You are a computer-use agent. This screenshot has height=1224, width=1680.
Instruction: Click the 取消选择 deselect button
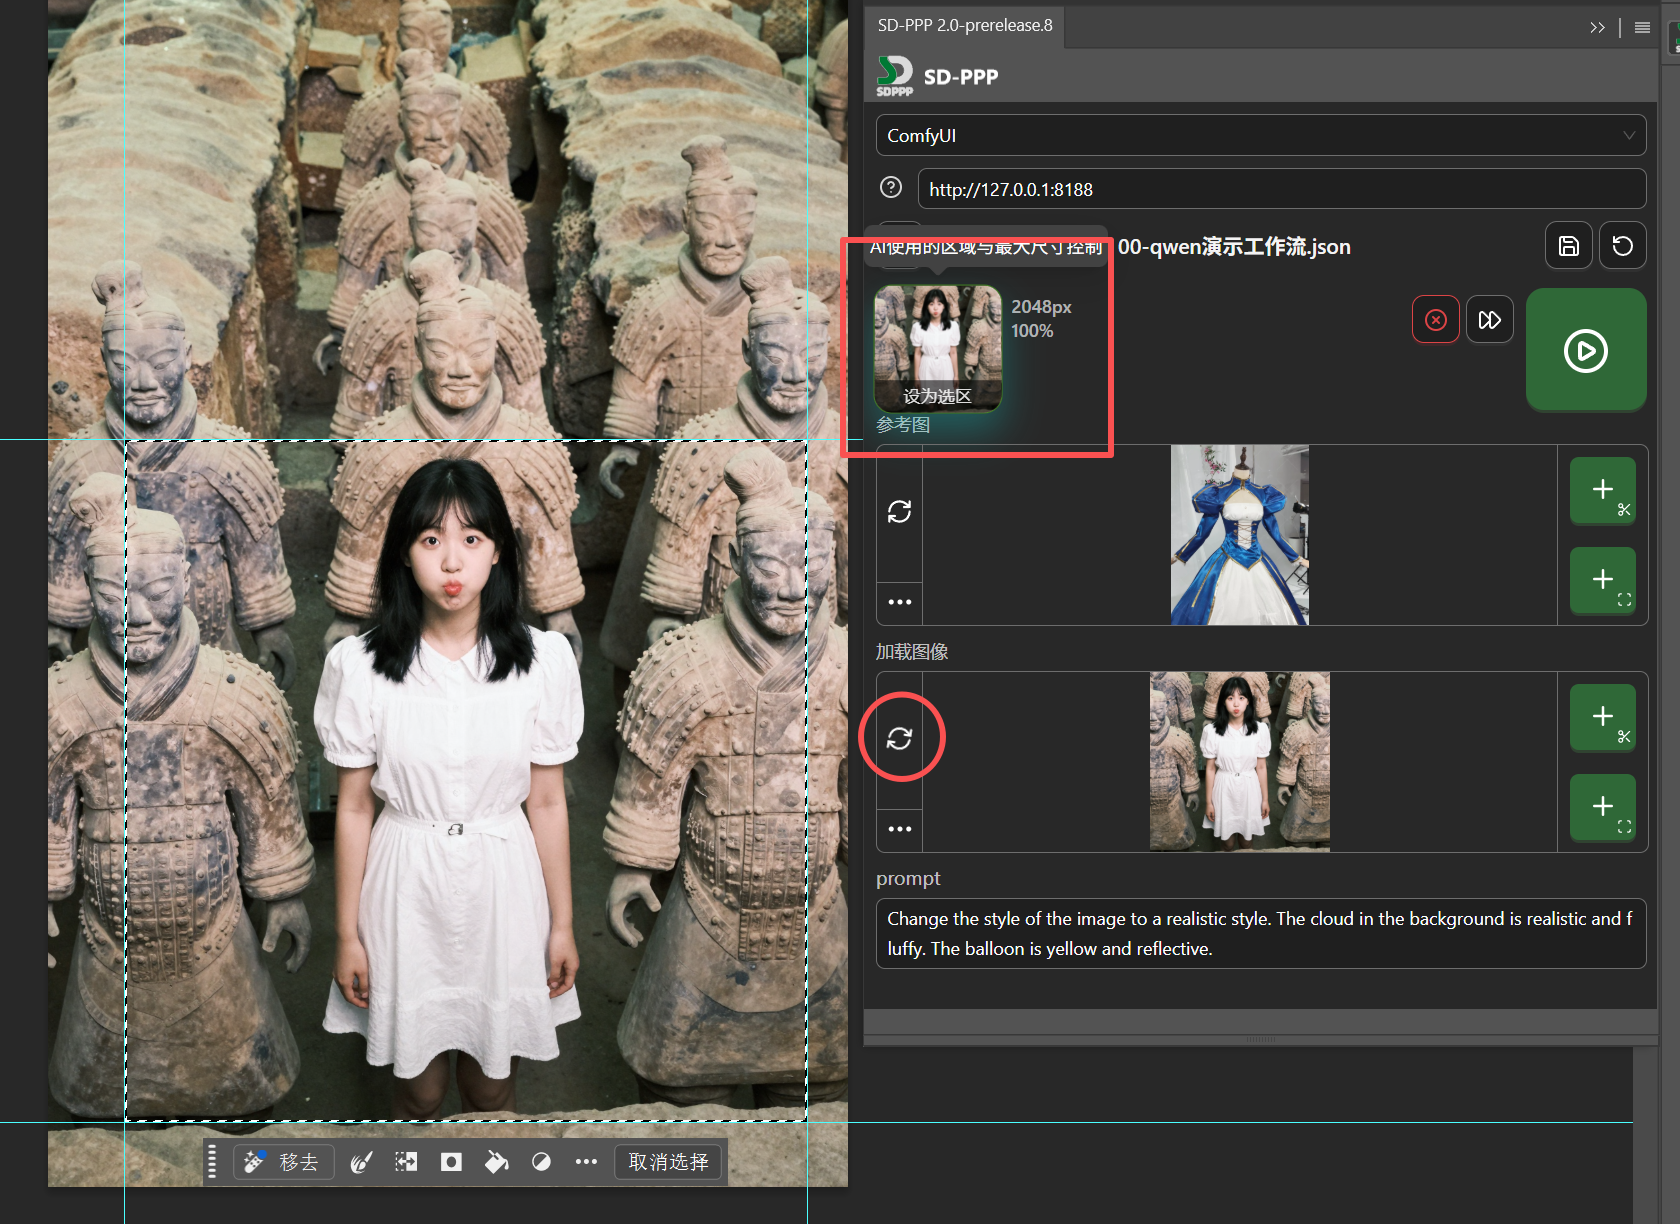pos(668,1162)
